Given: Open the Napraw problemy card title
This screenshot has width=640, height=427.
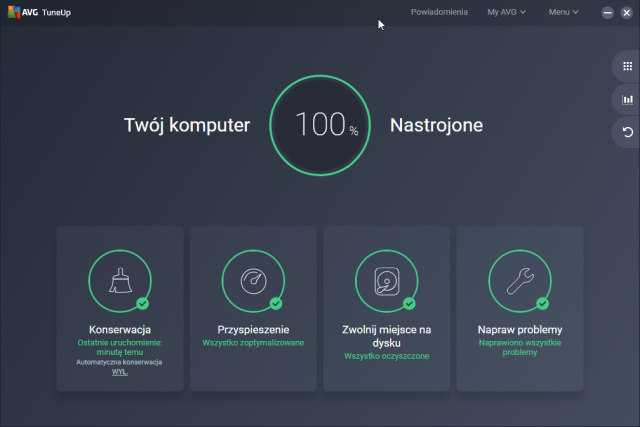Looking at the screenshot, I should [x=520, y=329].
